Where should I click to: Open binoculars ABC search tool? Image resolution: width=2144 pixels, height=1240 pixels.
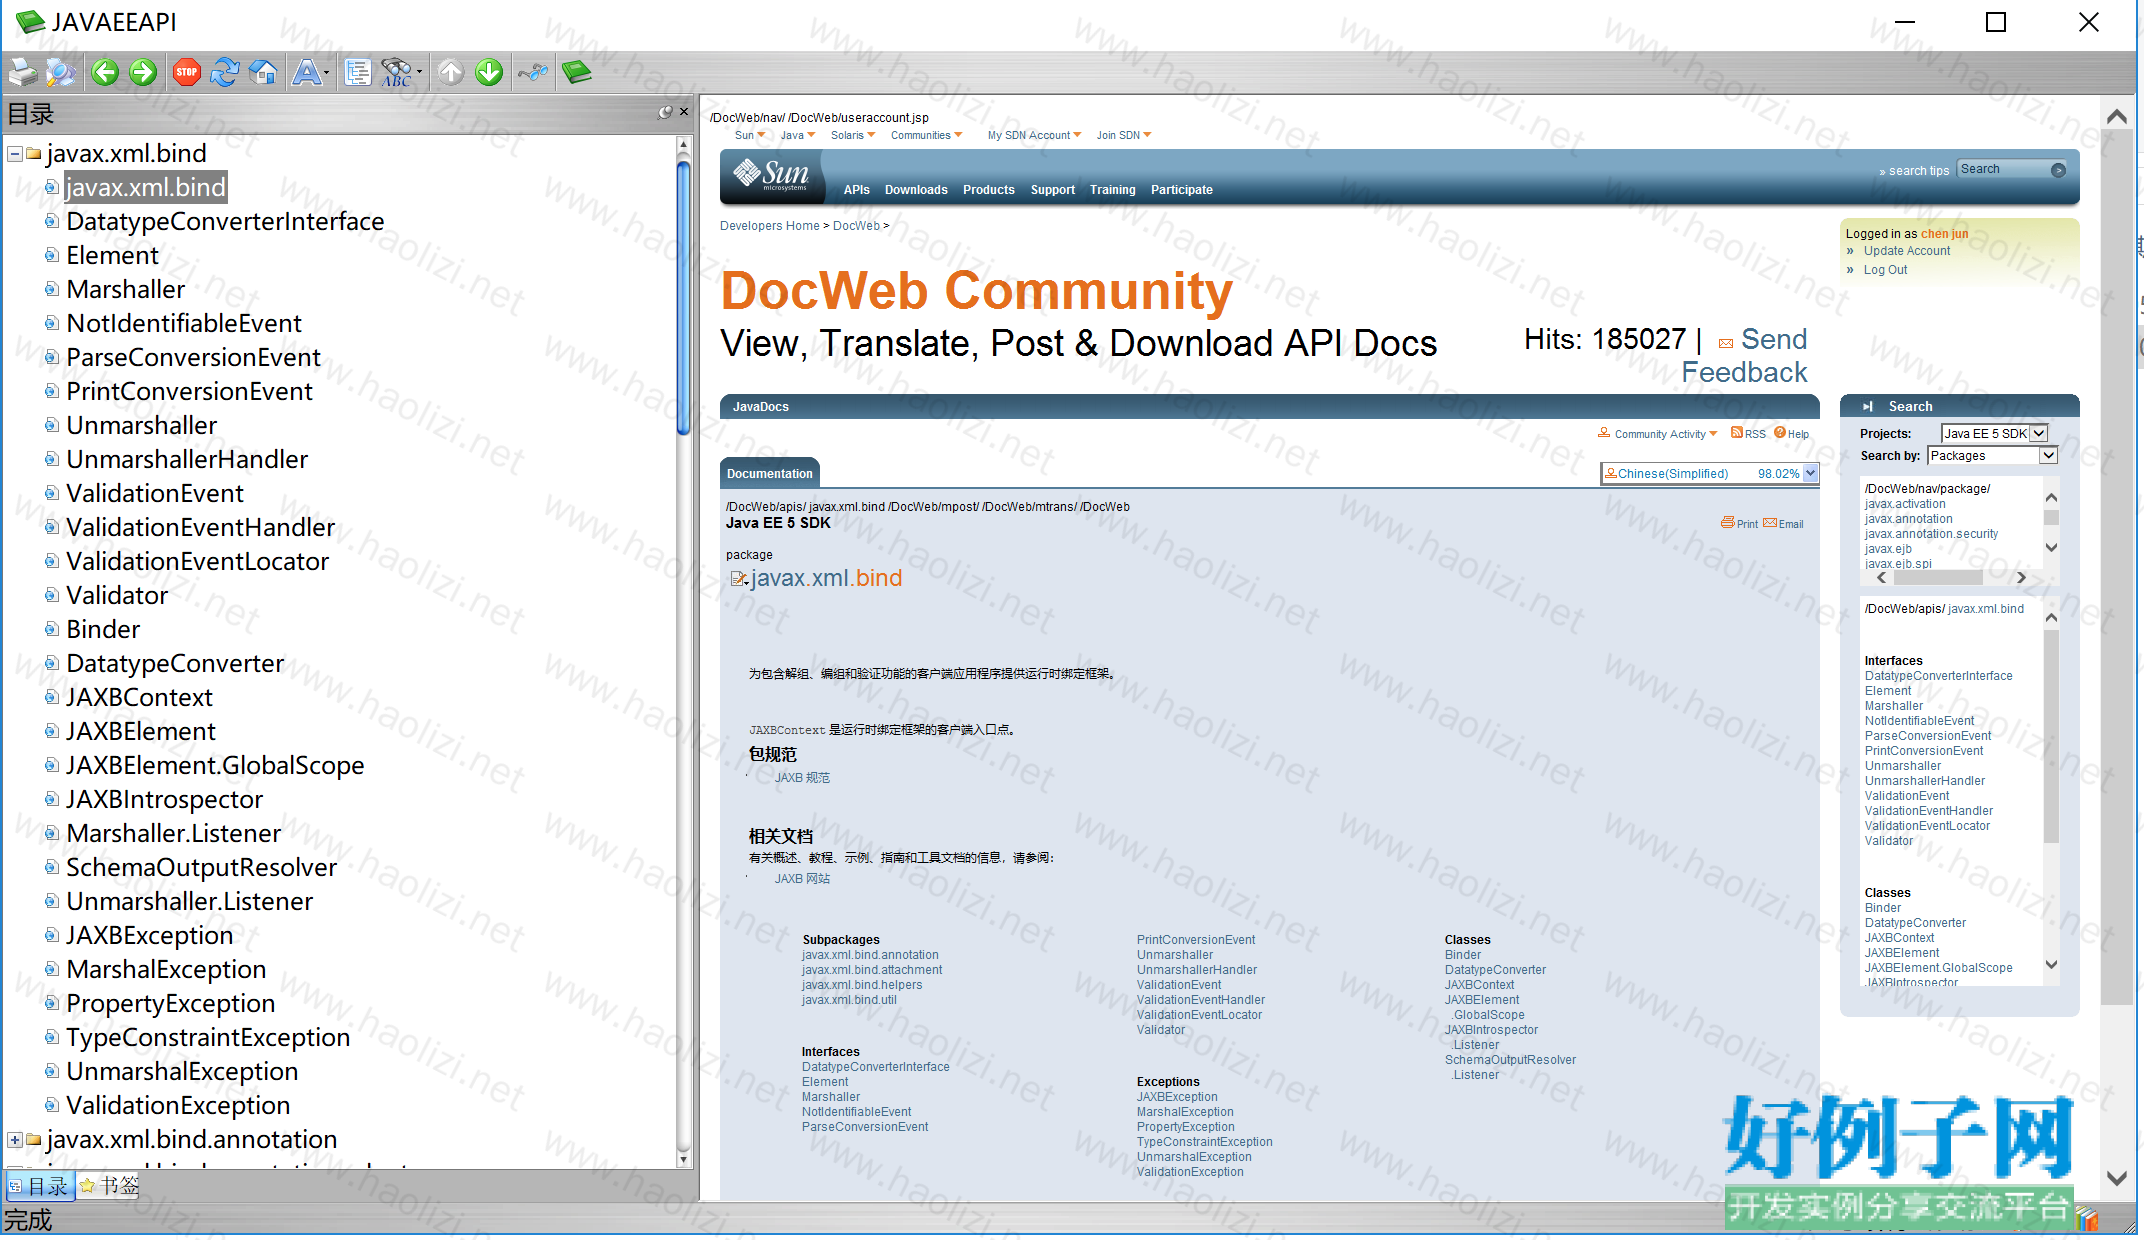pyautogui.click(x=397, y=72)
